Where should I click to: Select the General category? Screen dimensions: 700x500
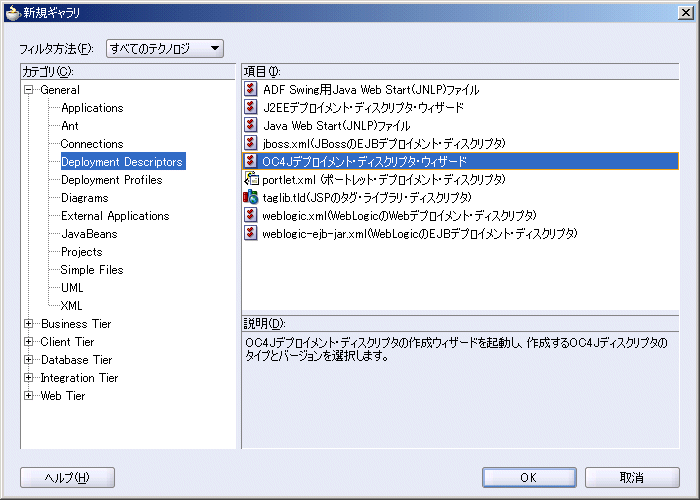pos(60,90)
